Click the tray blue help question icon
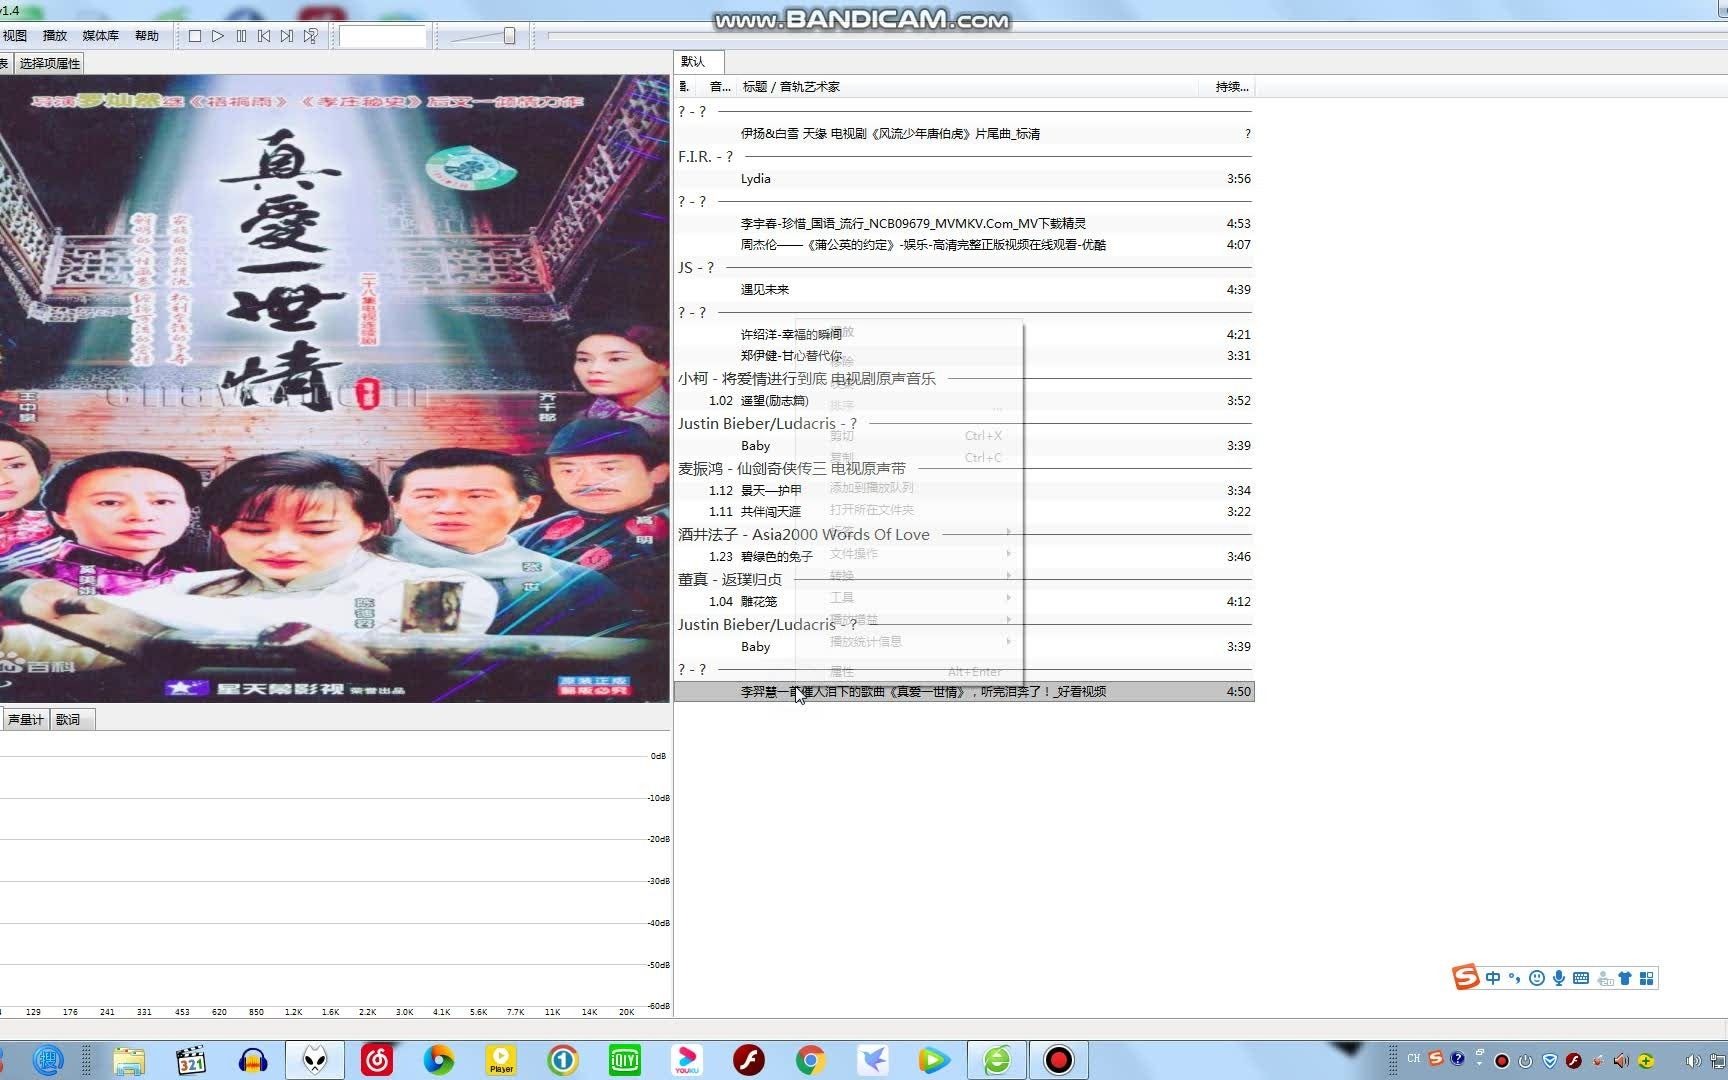Viewport: 1728px width, 1080px height. 1458,1058
